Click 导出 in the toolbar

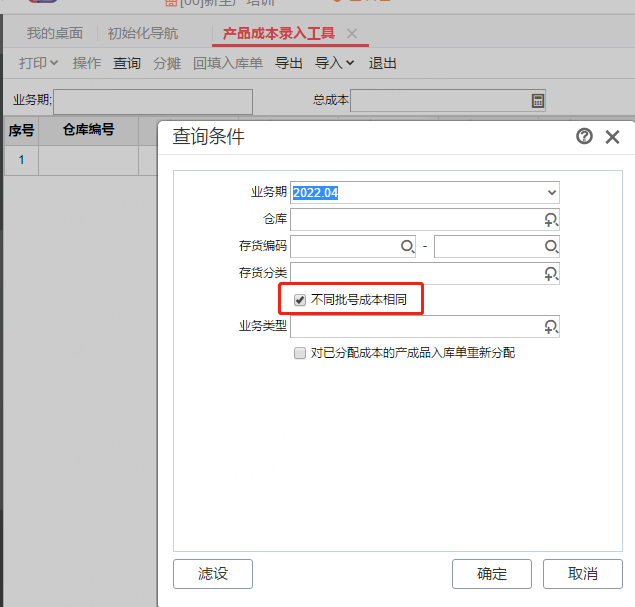pyautogui.click(x=289, y=63)
